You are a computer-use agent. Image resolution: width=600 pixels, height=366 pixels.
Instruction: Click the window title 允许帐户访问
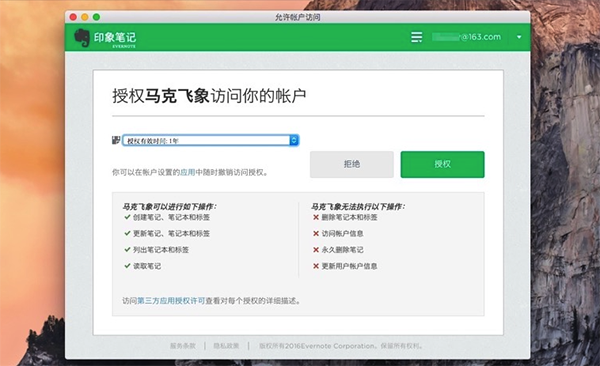pyautogui.click(x=298, y=17)
